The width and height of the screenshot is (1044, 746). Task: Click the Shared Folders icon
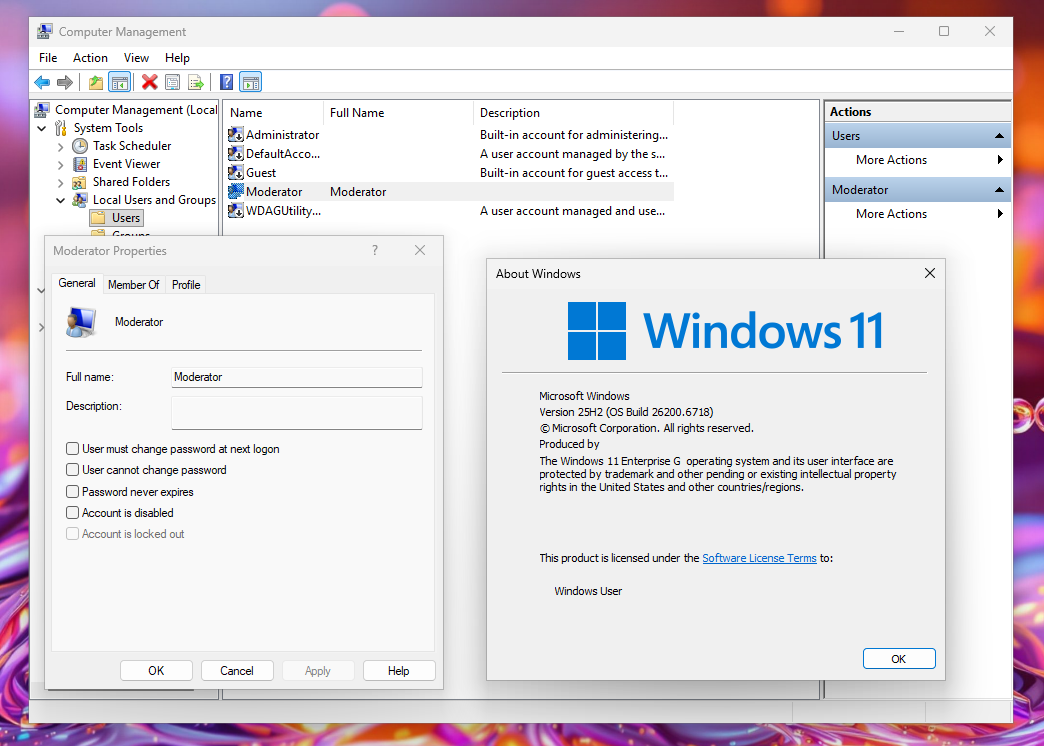(x=80, y=182)
